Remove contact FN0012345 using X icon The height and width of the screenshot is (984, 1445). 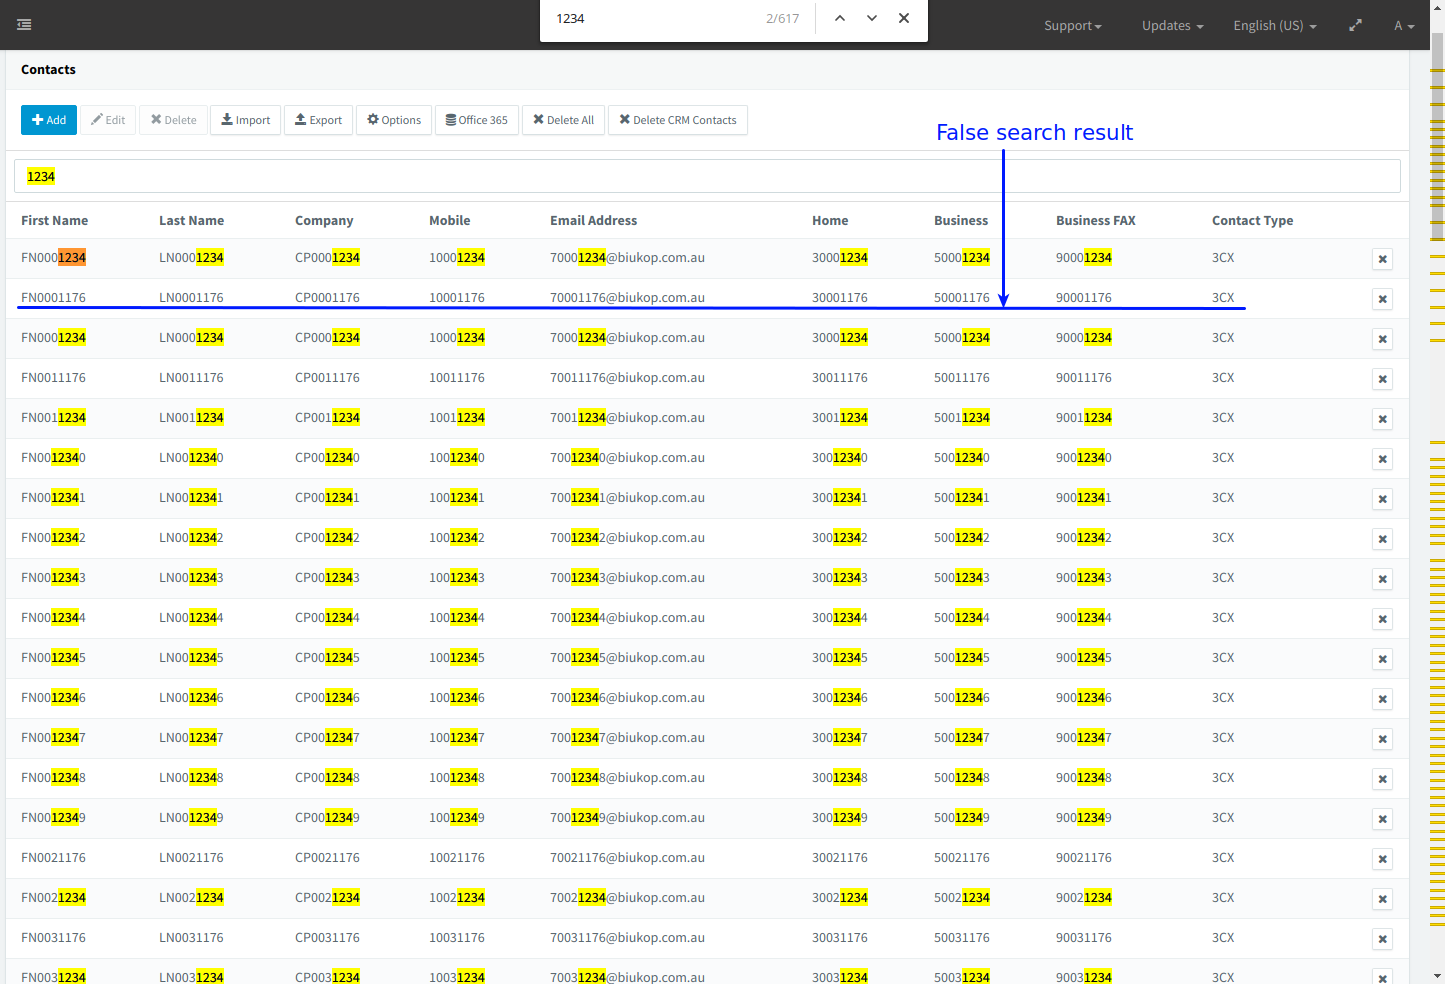(1382, 659)
